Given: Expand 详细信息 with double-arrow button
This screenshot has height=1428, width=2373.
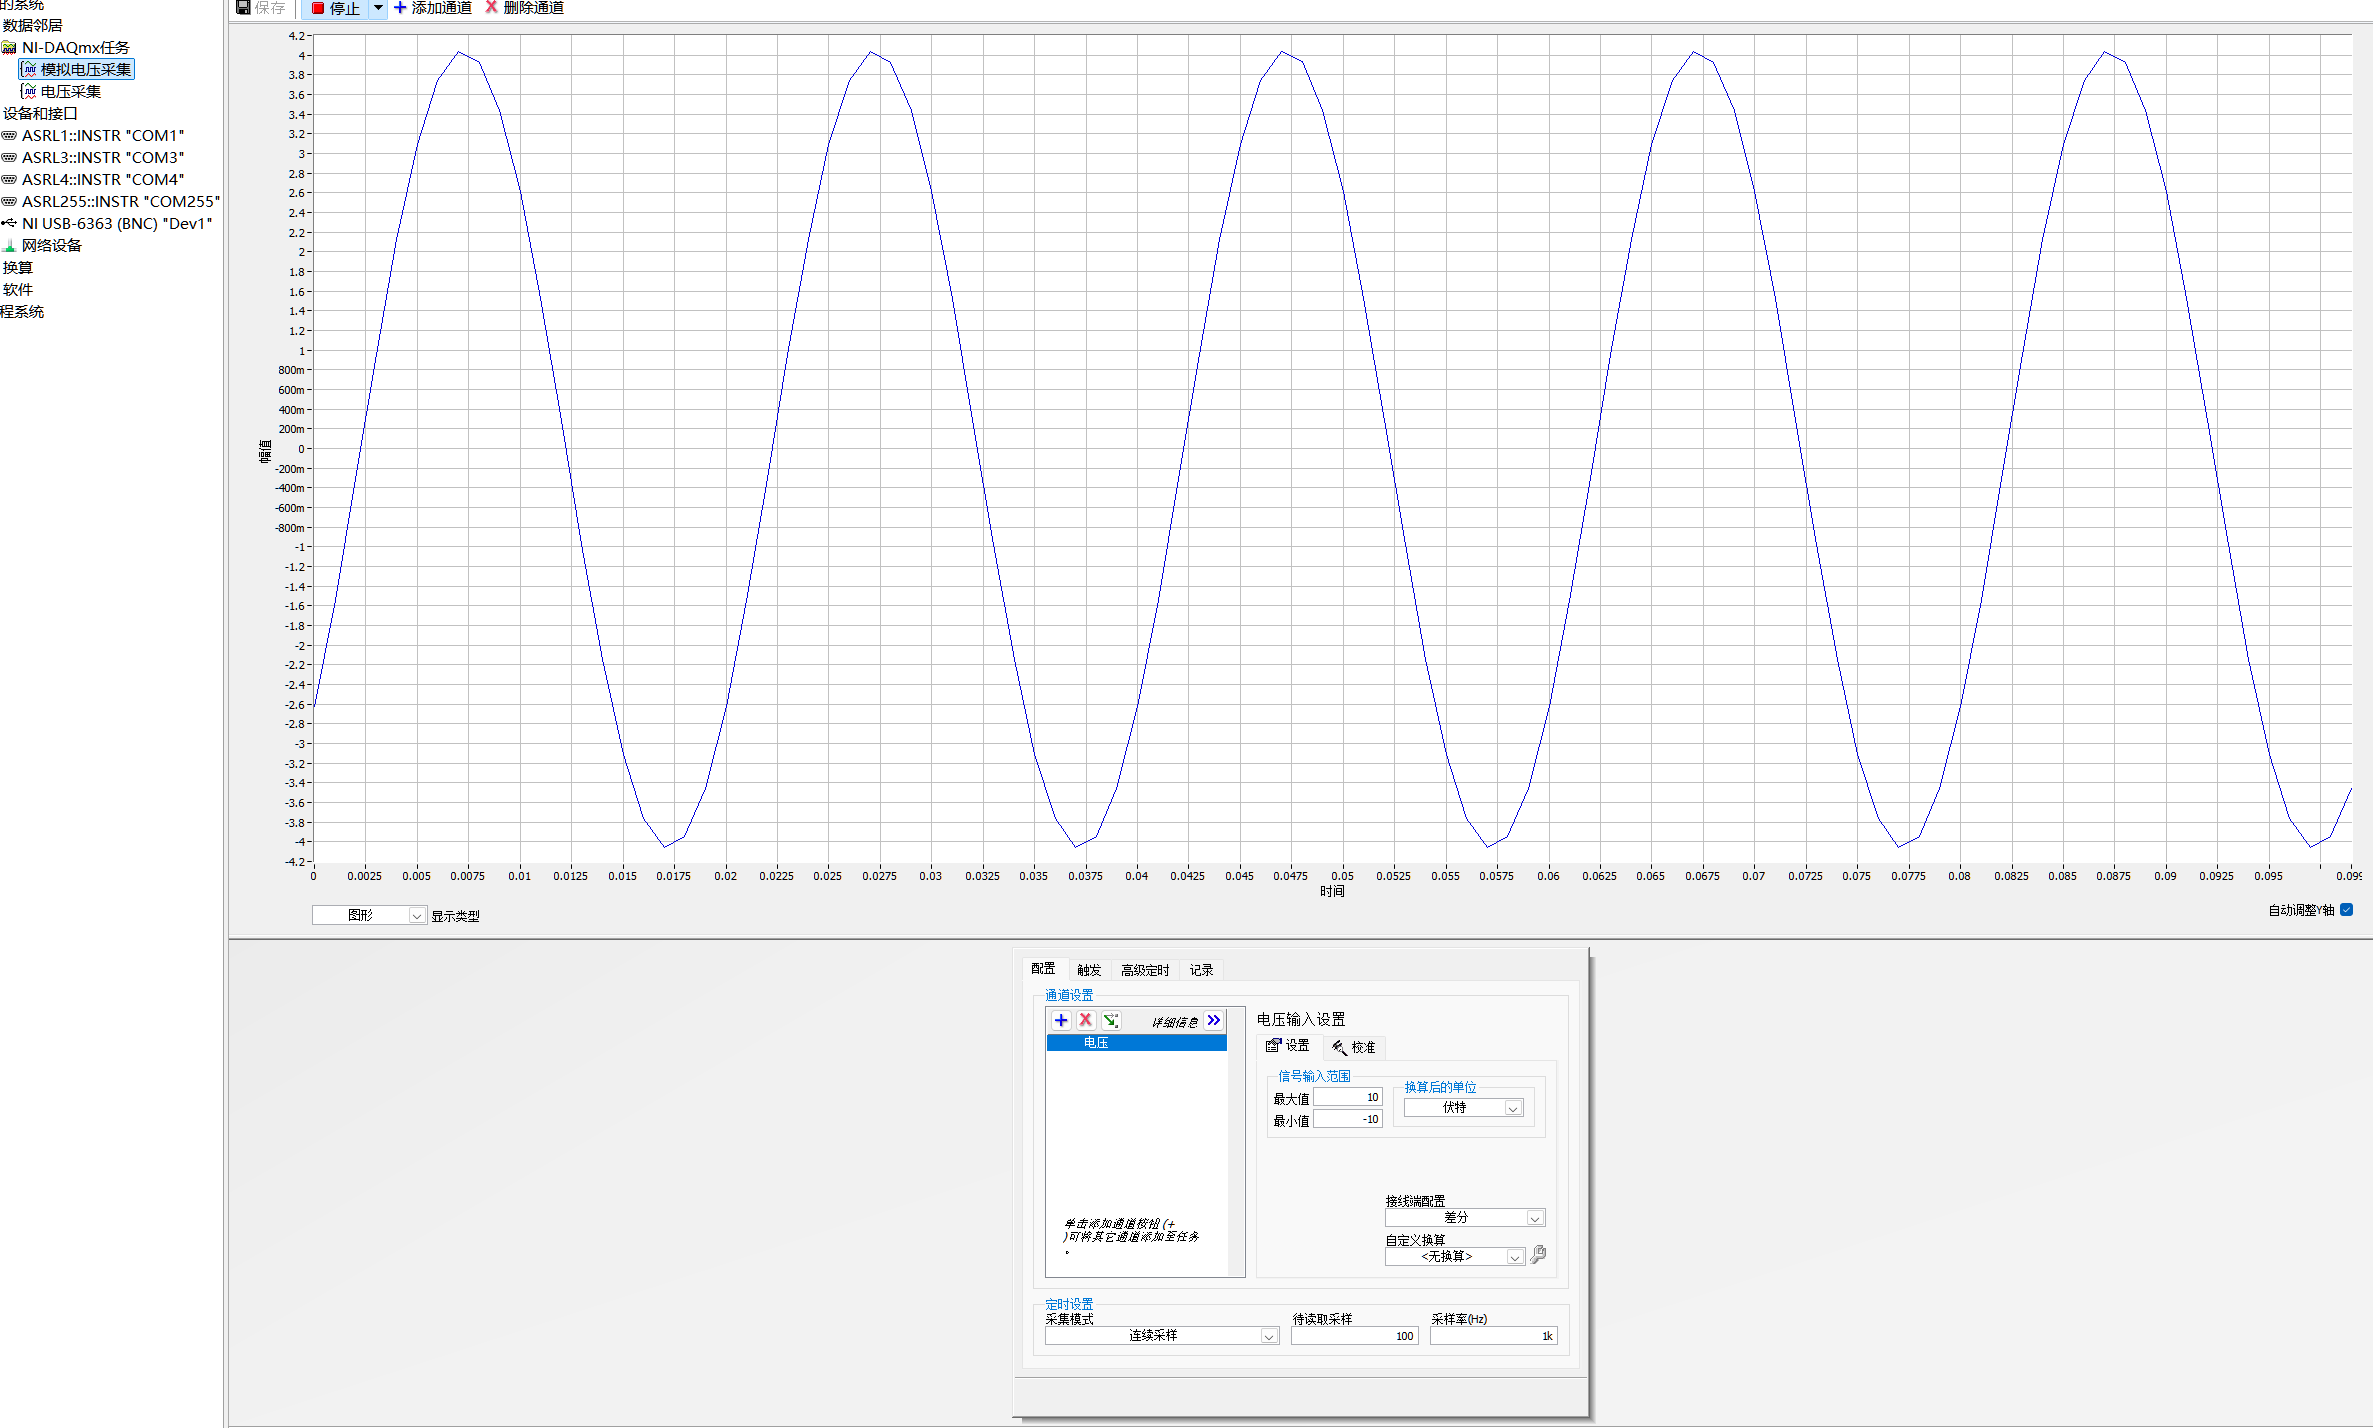Looking at the screenshot, I should click(1213, 1020).
